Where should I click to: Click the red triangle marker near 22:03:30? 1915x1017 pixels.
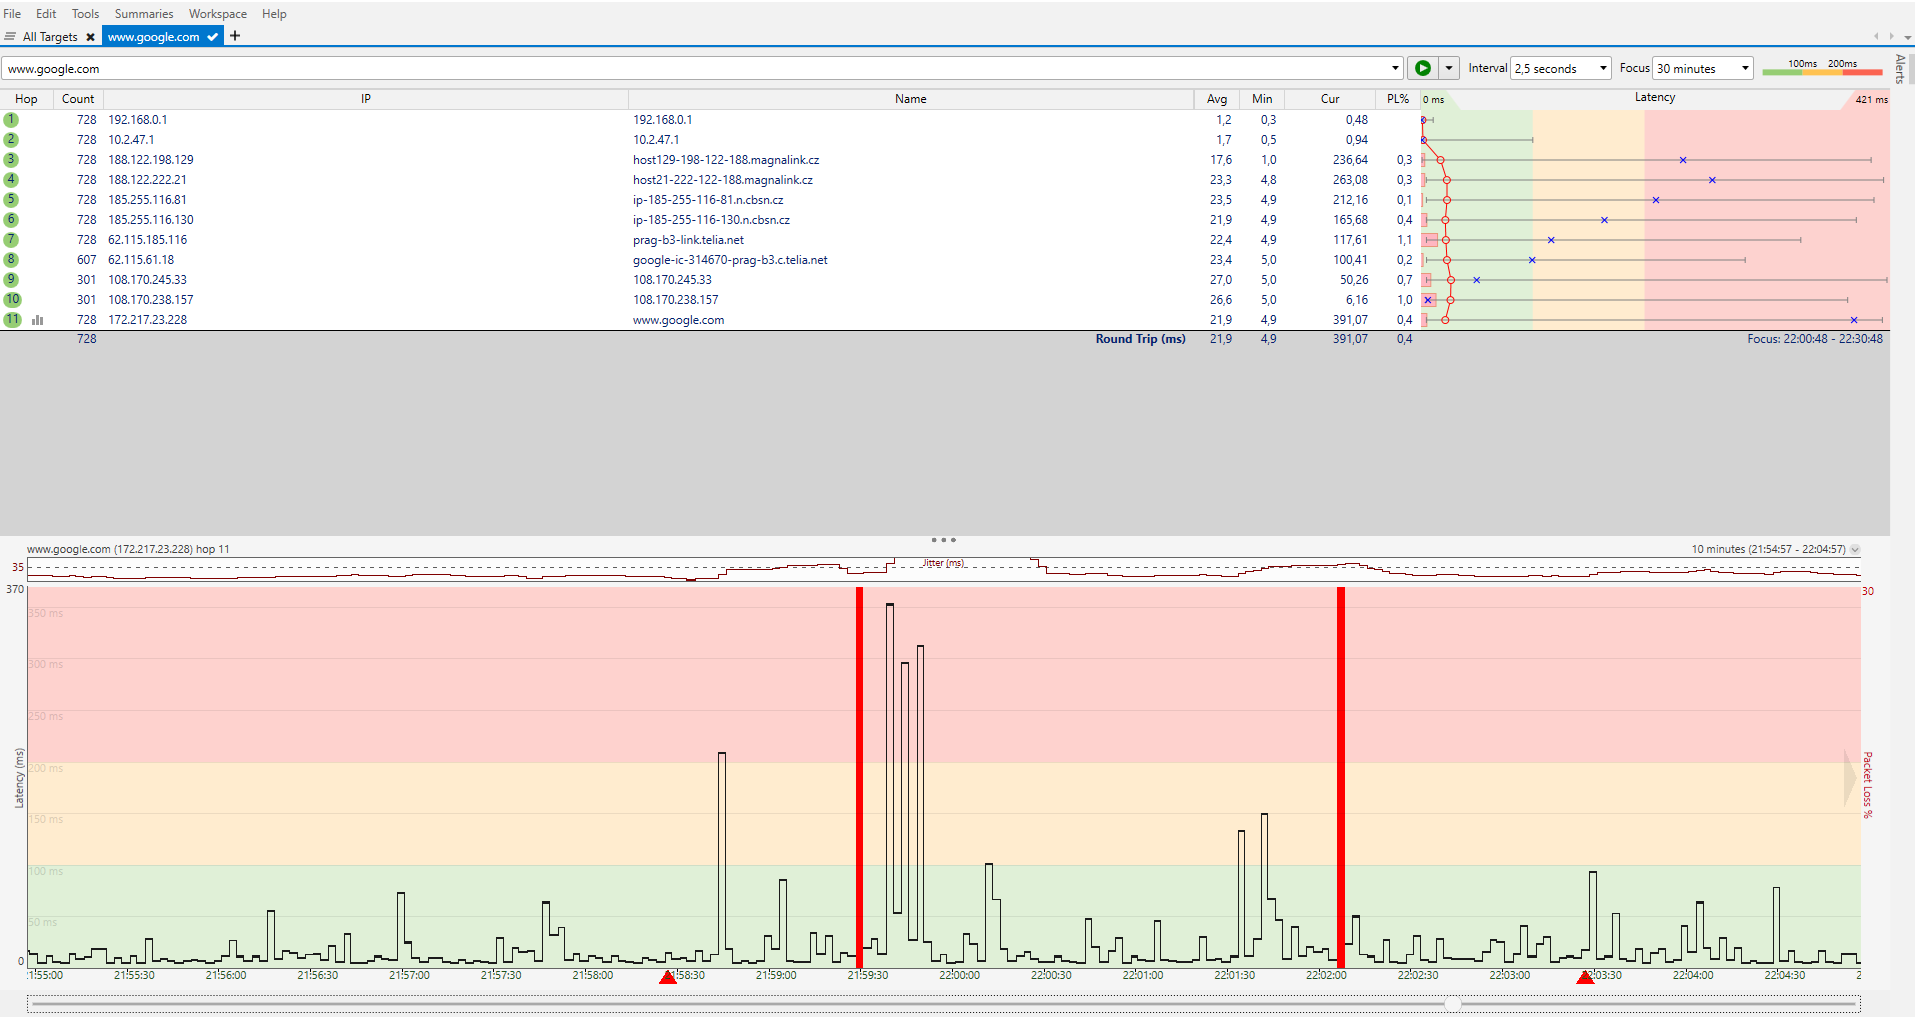click(x=1585, y=977)
